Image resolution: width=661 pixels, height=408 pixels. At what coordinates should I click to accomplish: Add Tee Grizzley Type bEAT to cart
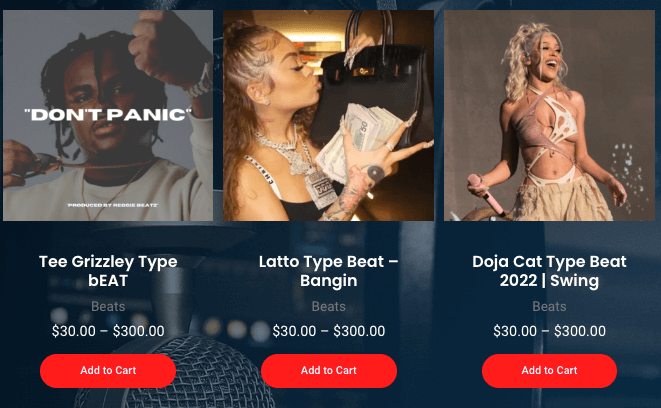pyautogui.click(x=108, y=370)
